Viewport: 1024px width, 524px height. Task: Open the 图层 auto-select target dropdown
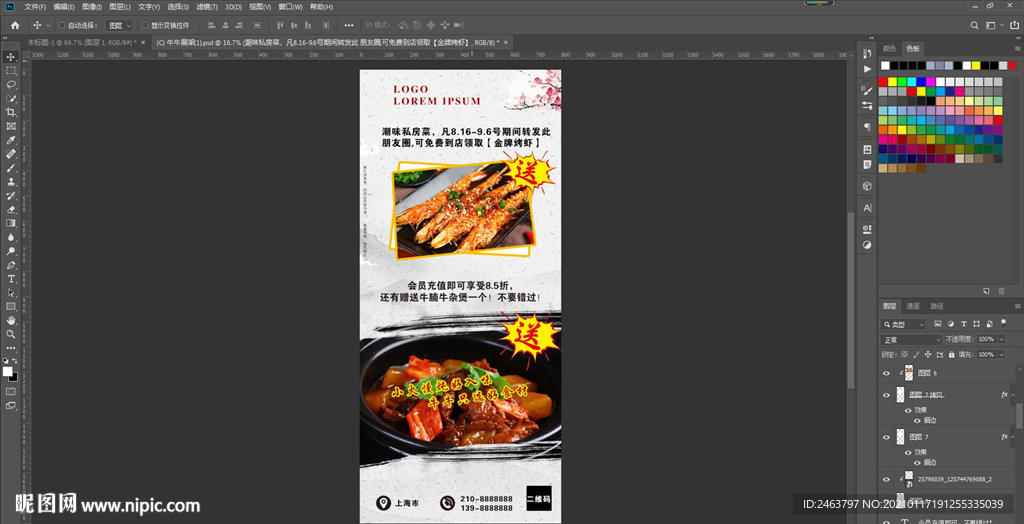pyautogui.click(x=120, y=25)
